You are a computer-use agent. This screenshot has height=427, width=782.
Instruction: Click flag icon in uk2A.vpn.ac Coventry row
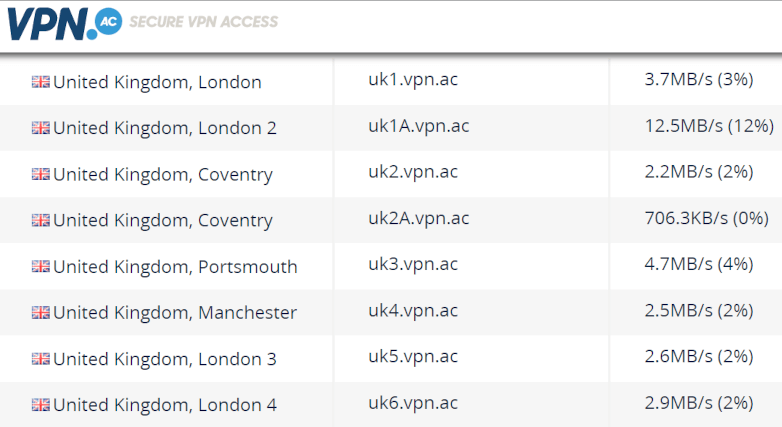pos(40,220)
